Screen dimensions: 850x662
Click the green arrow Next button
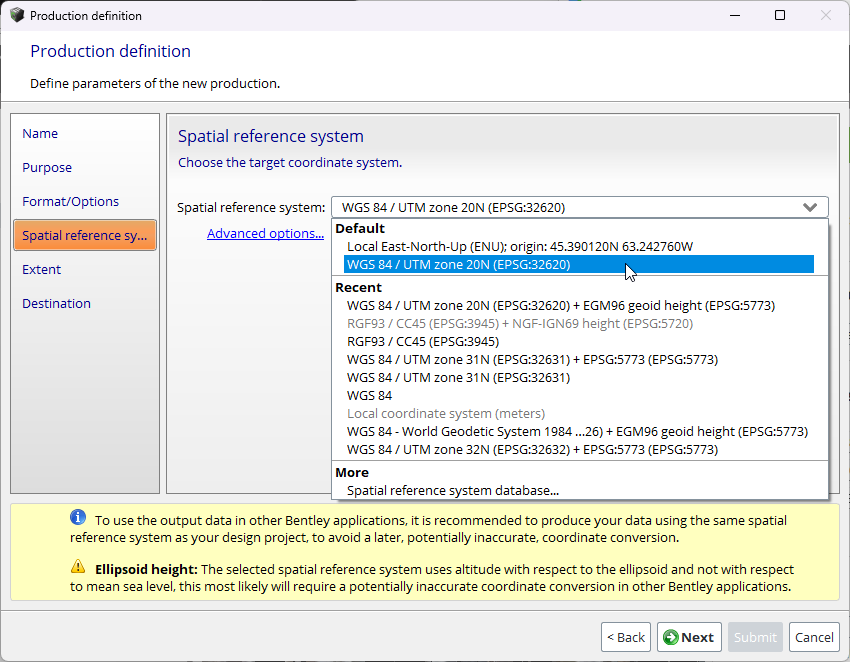[x=688, y=637]
